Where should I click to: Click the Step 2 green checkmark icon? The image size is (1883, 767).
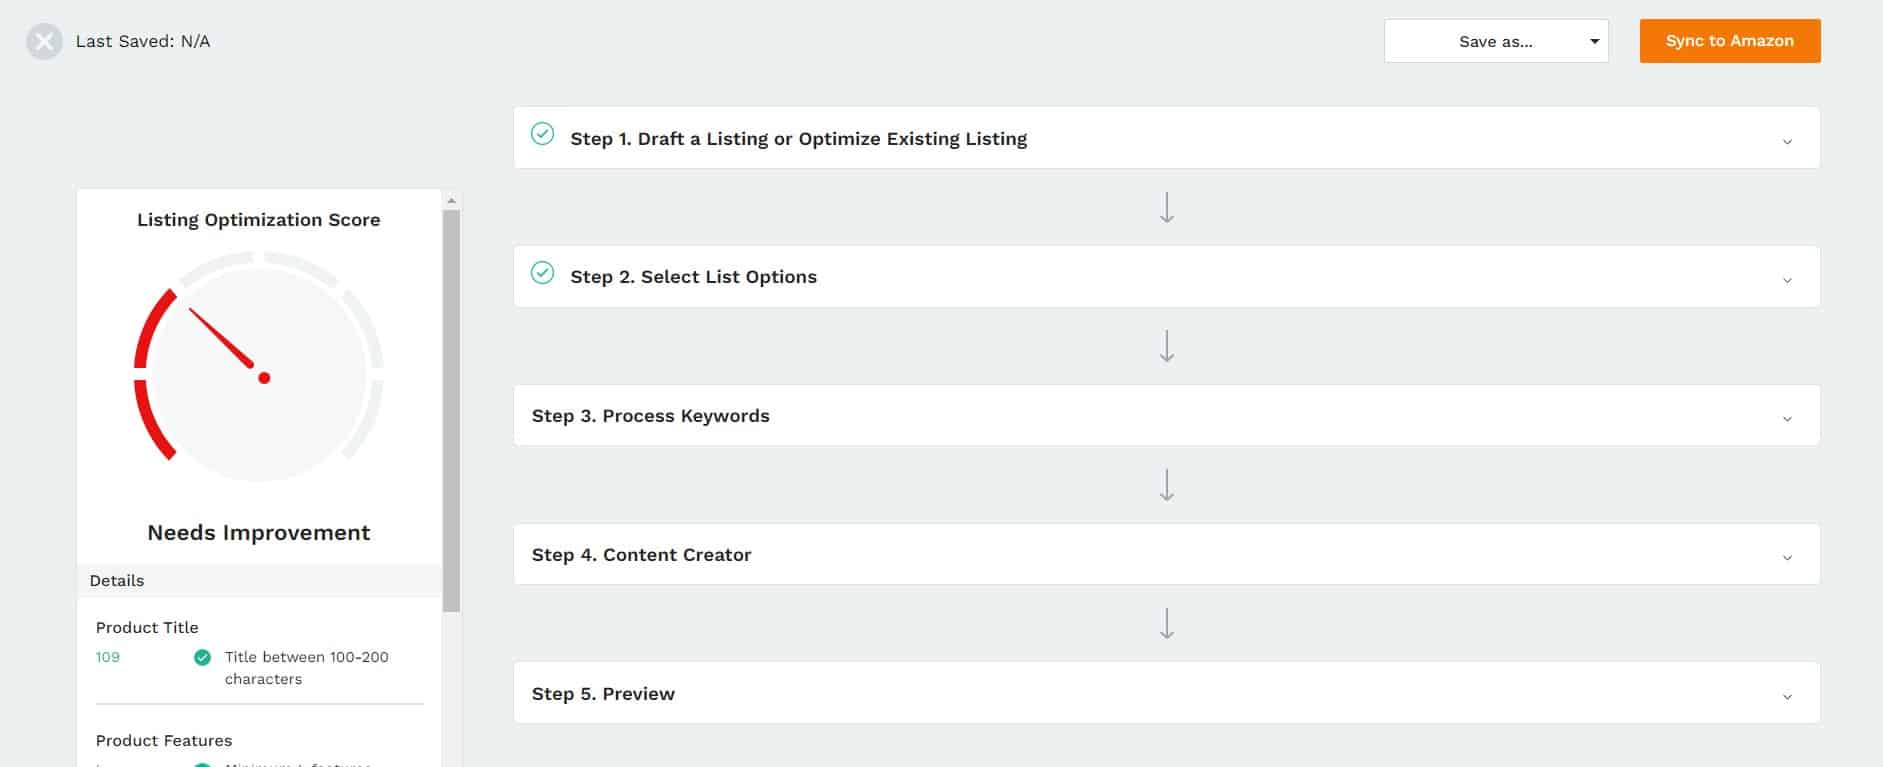pos(542,272)
